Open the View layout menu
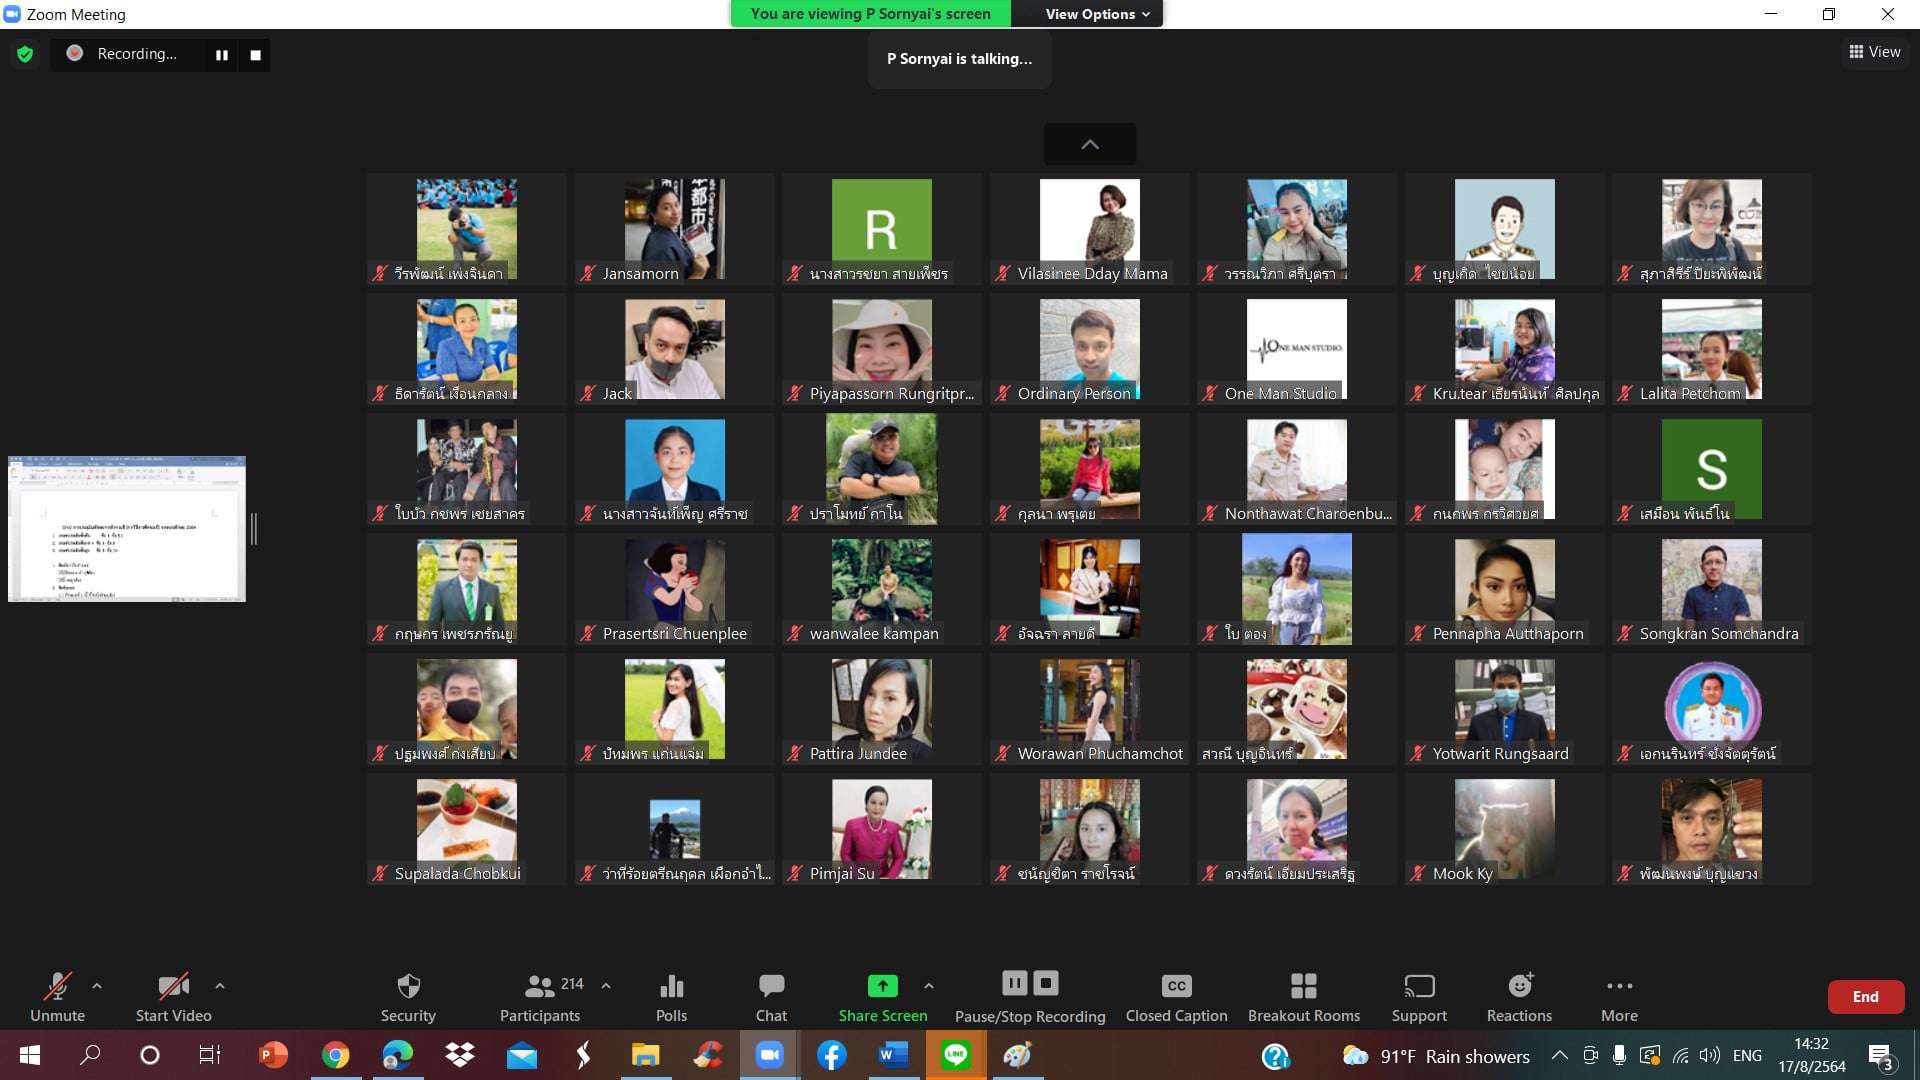 click(1874, 52)
